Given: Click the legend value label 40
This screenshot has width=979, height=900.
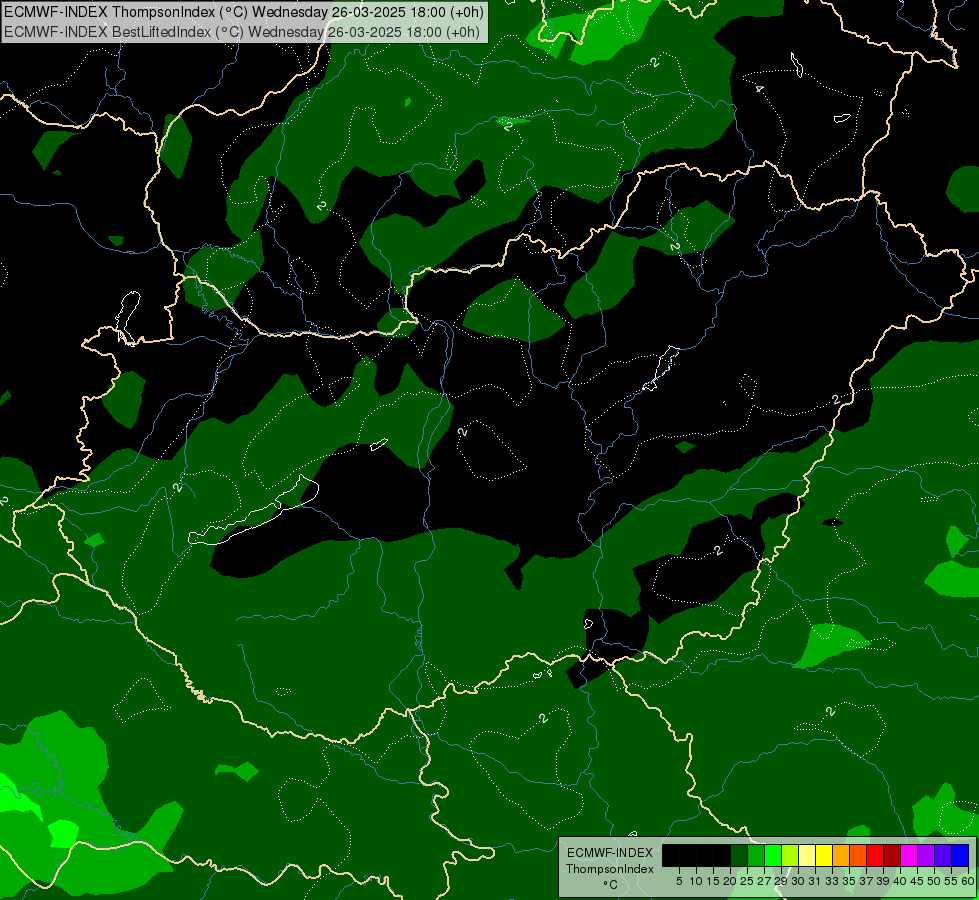Looking at the screenshot, I should coord(900,881).
